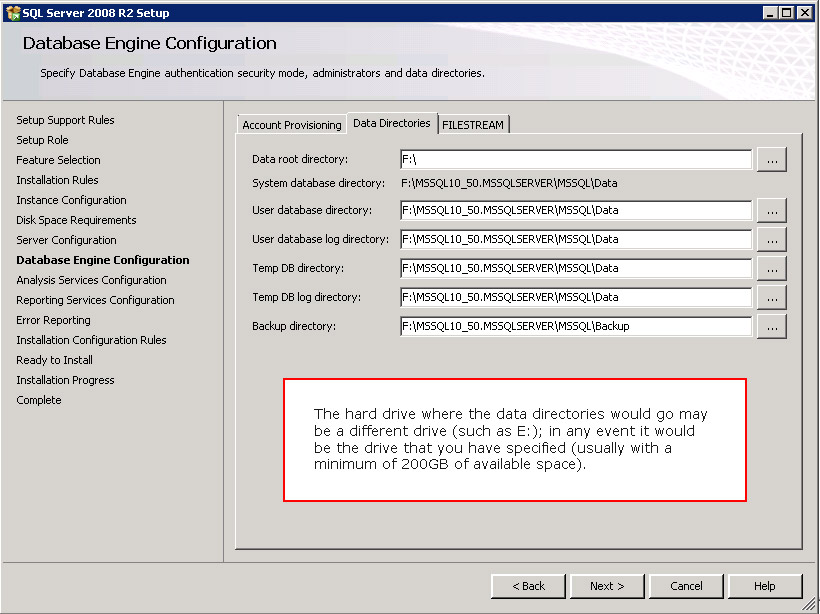Click the Backup directory label
This screenshot has height=614, width=820.
[x=294, y=326]
